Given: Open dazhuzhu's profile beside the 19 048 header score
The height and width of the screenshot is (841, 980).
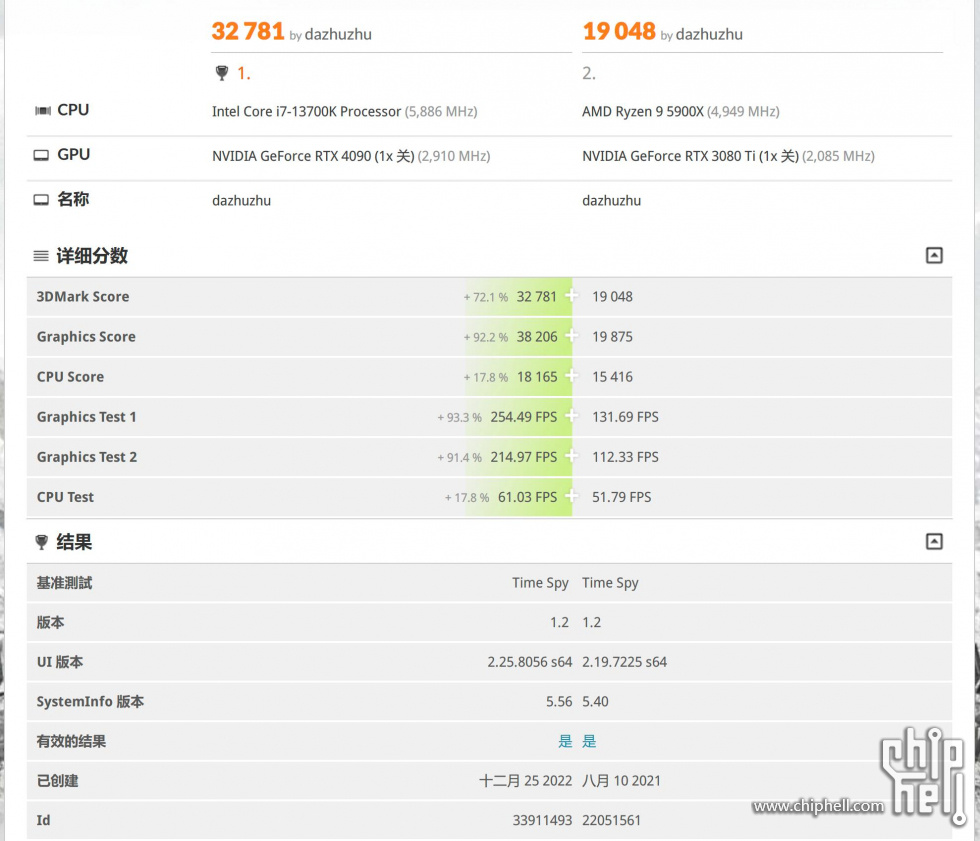Looking at the screenshot, I should click(709, 34).
